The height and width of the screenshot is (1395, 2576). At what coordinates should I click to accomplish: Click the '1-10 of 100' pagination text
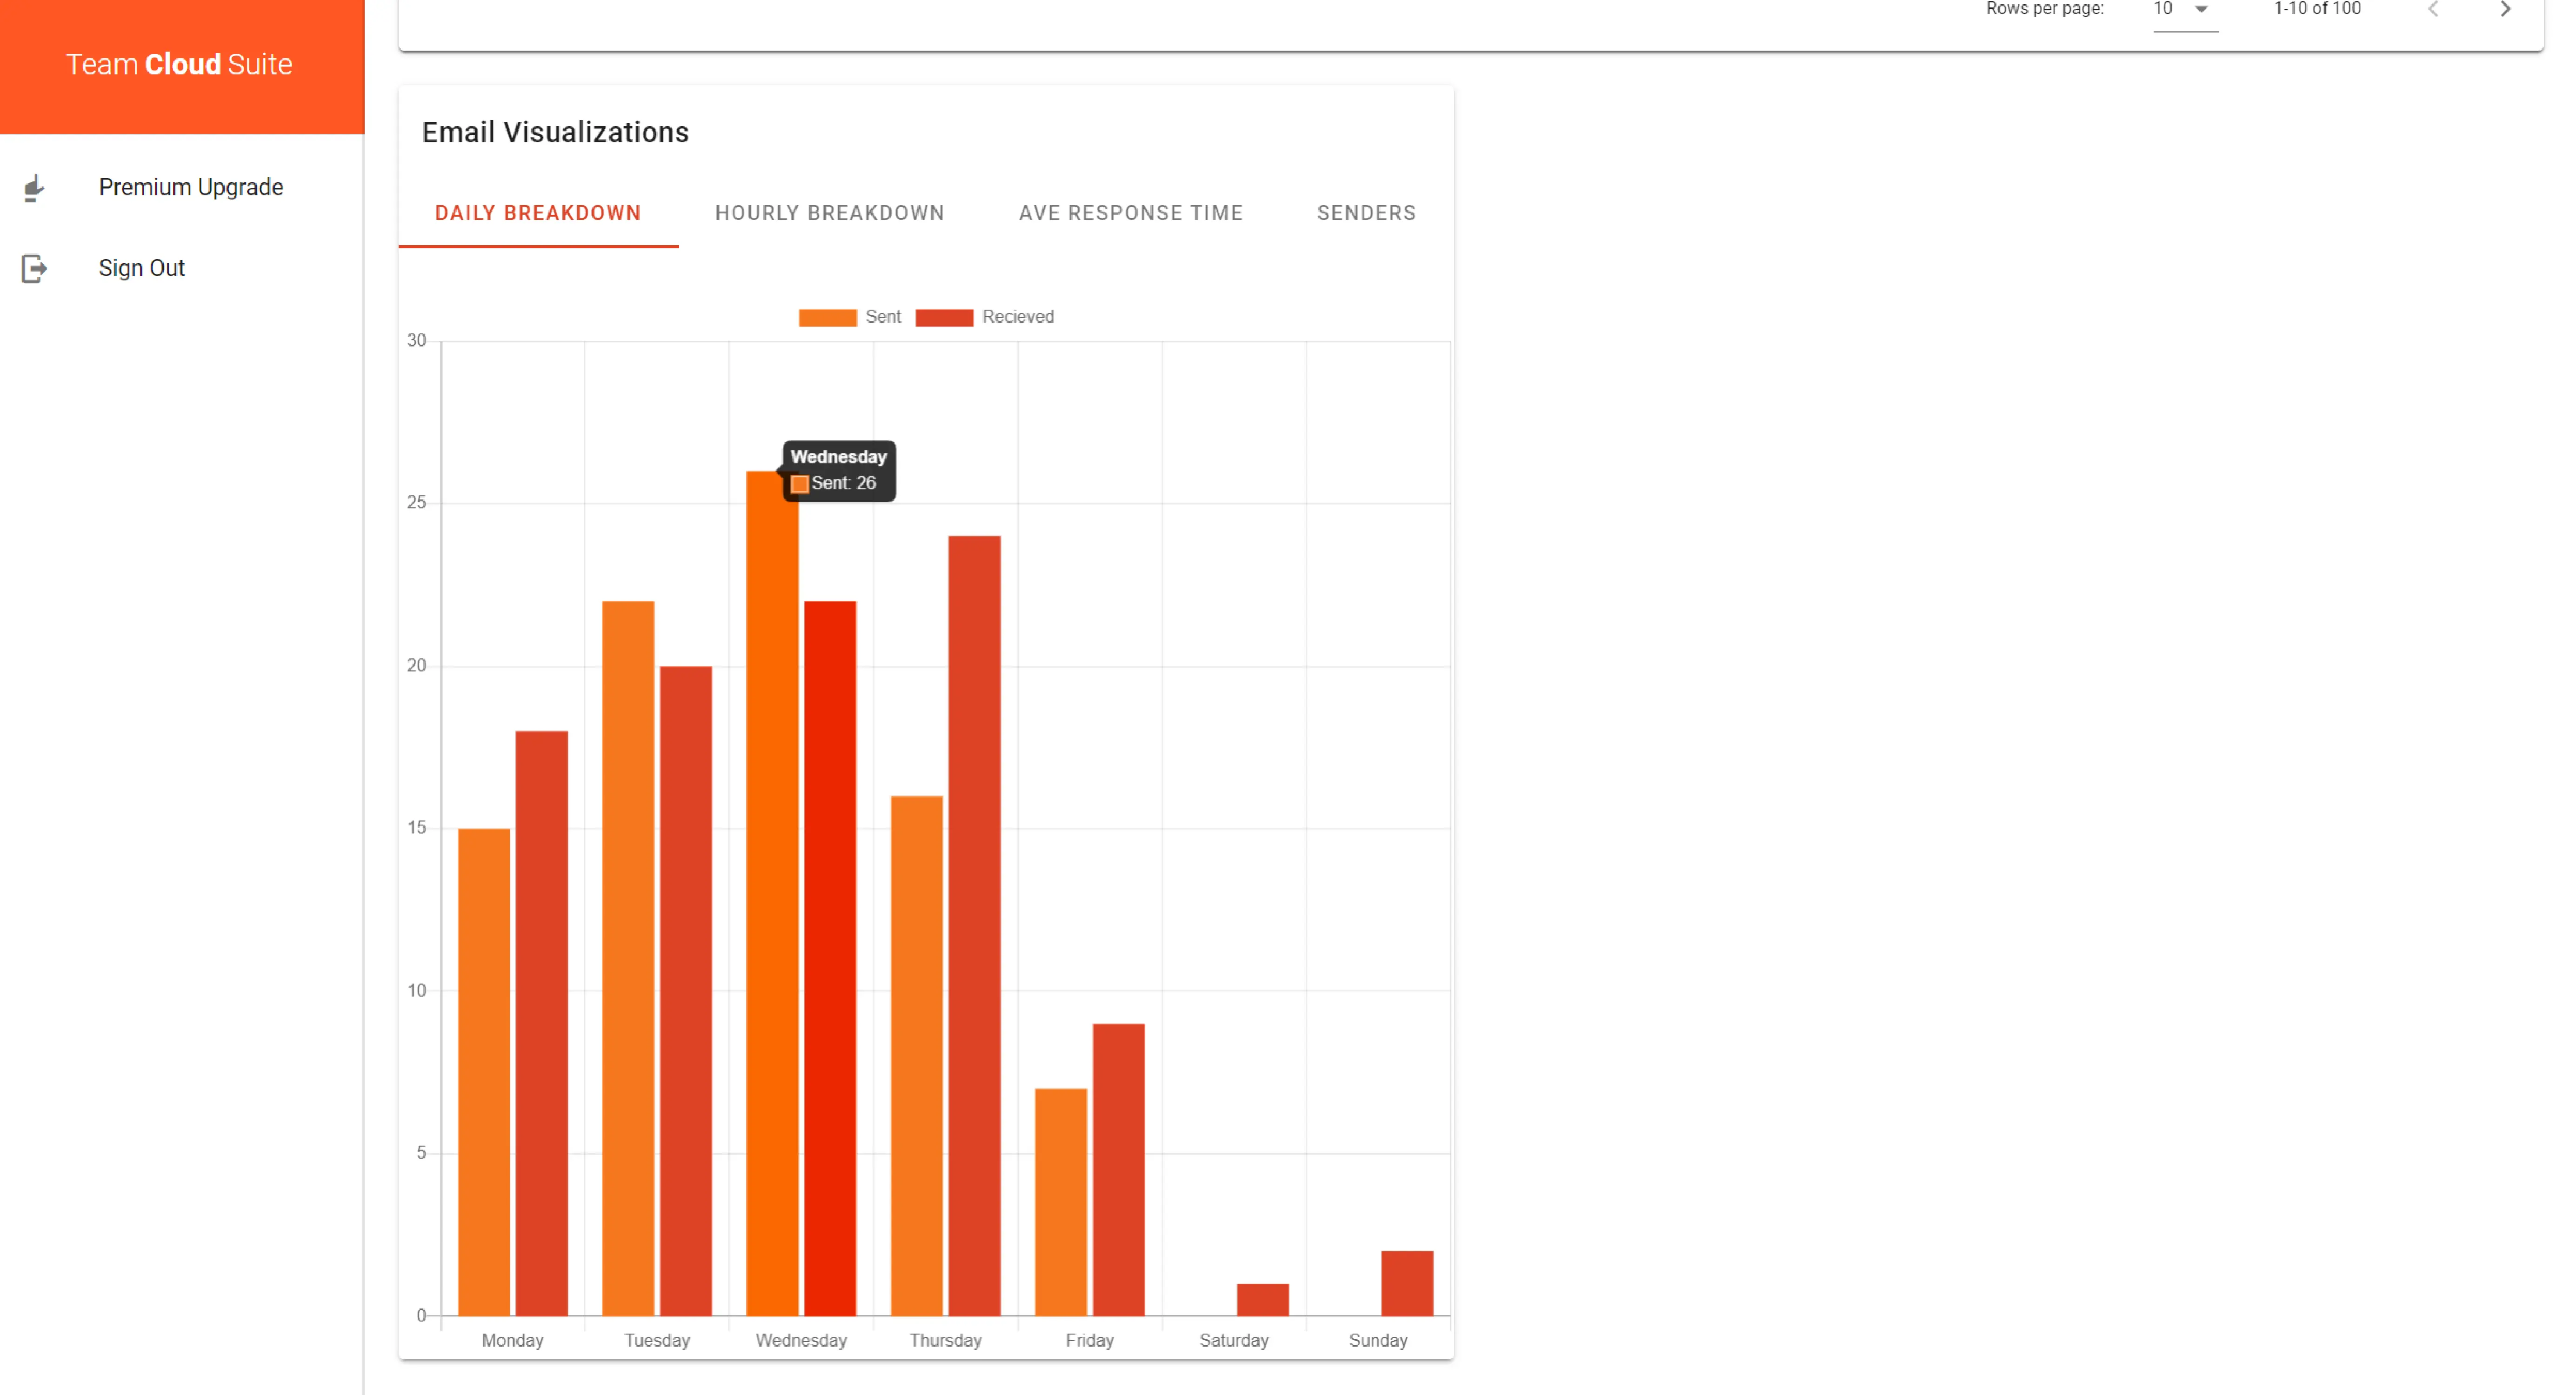point(2317,9)
